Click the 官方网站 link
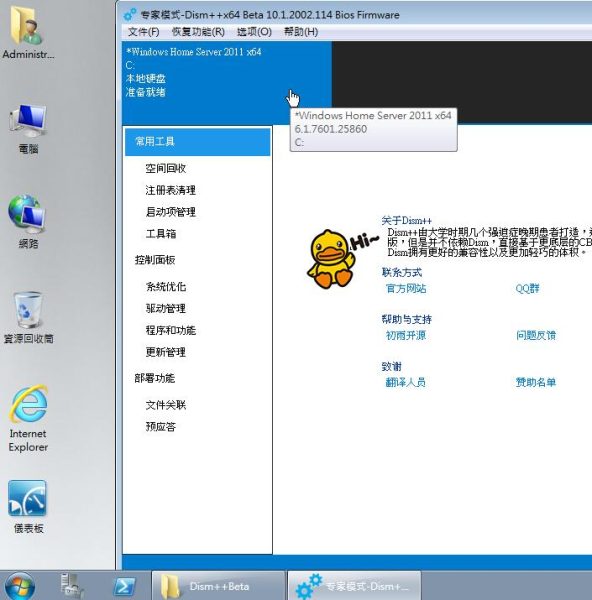The width and height of the screenshot is (592, 600). 406,289
